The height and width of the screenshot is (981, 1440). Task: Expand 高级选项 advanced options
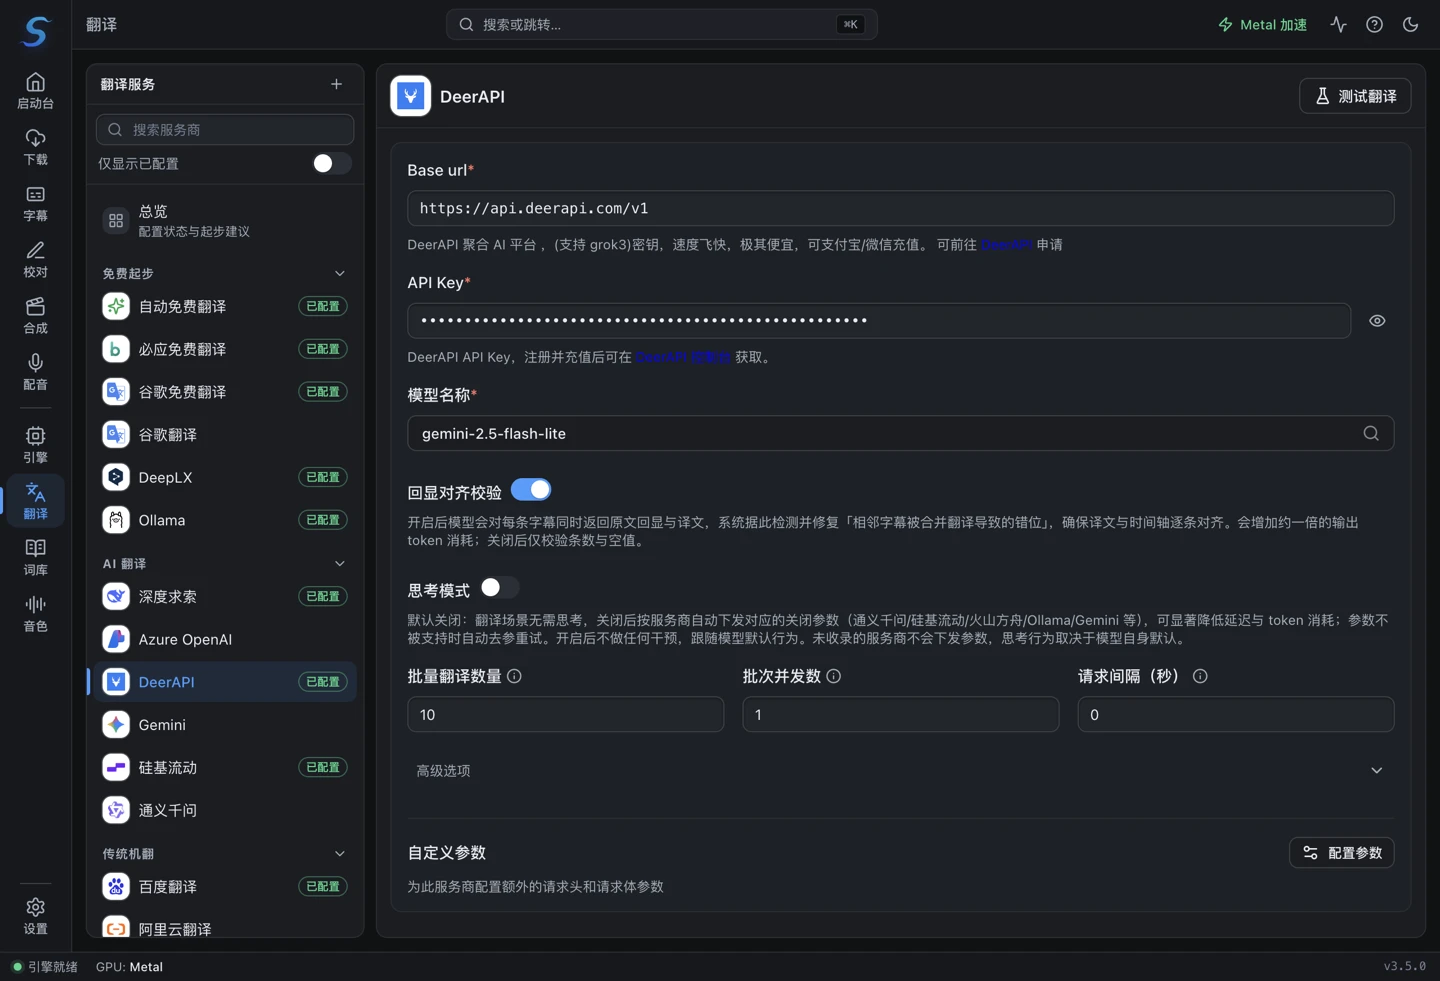tap(900, 771)
